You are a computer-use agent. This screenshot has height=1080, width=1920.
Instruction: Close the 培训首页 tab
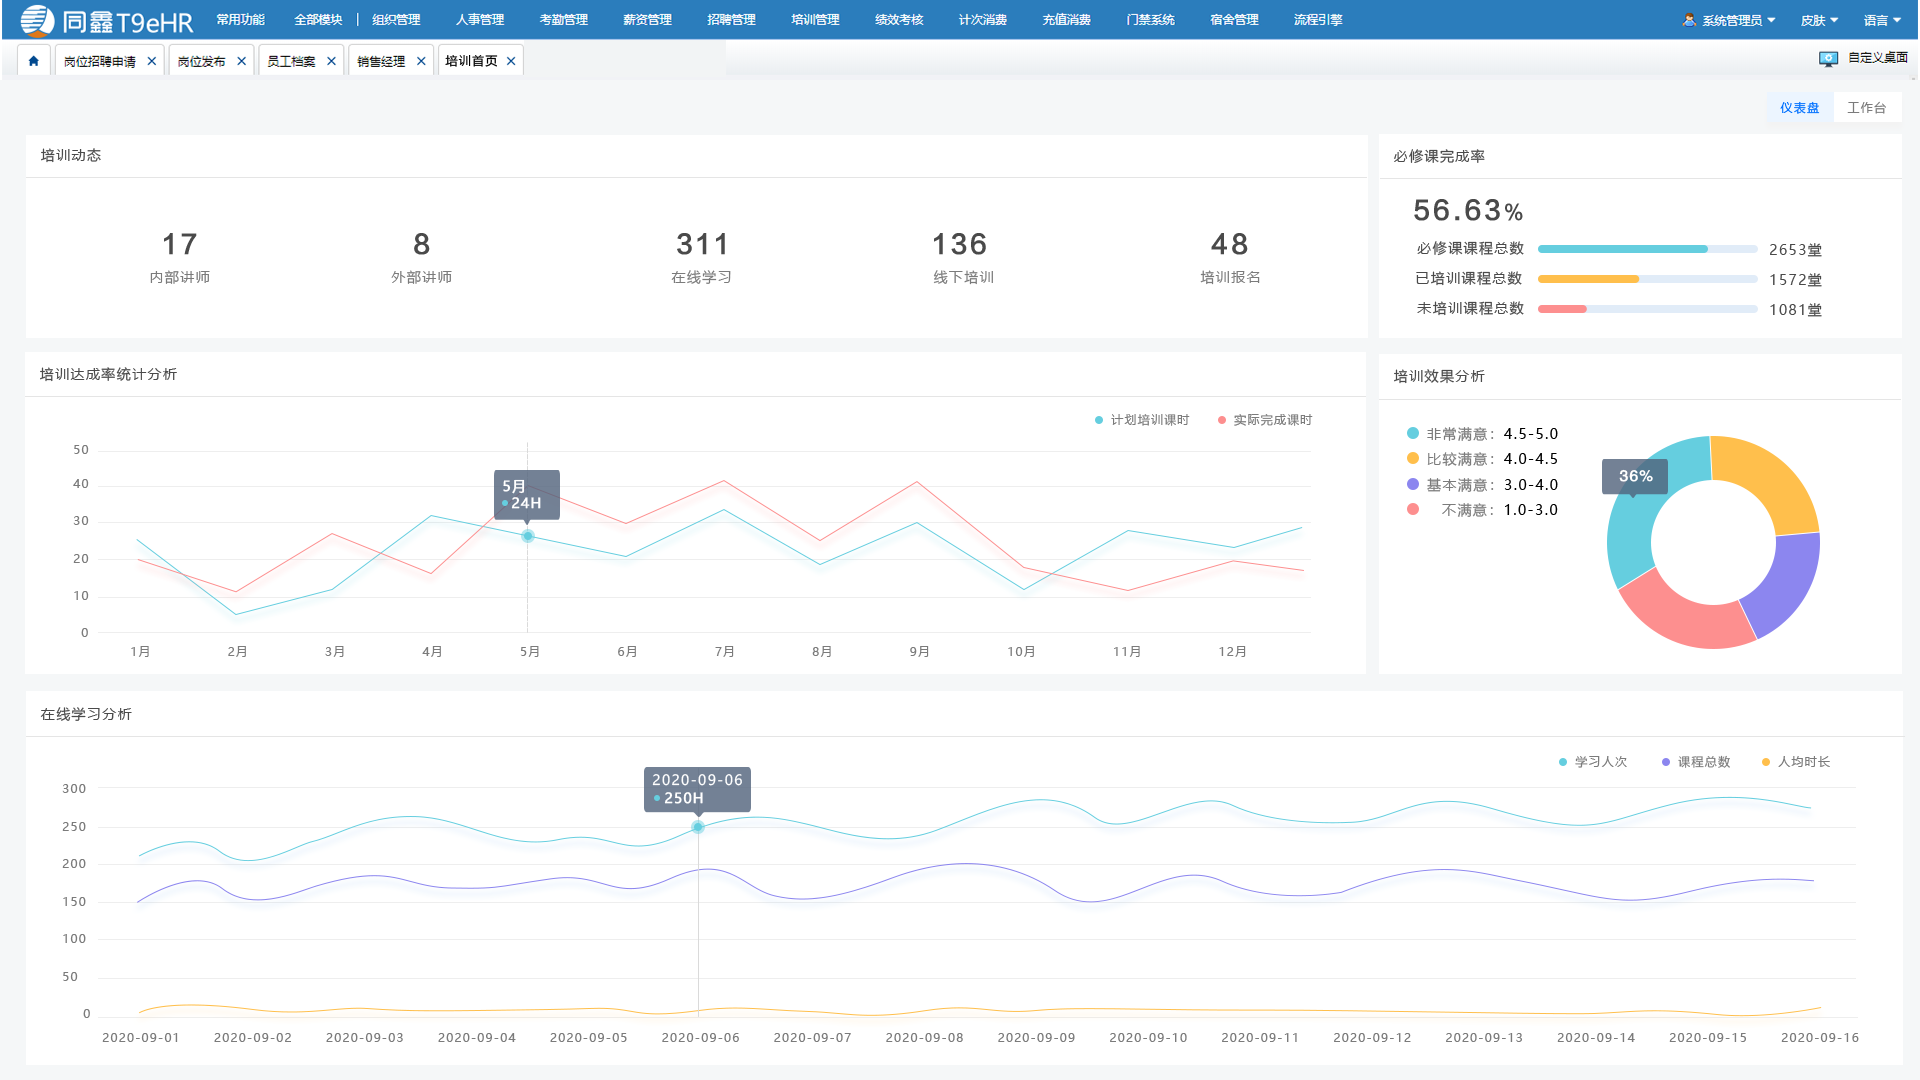(511, 61)
